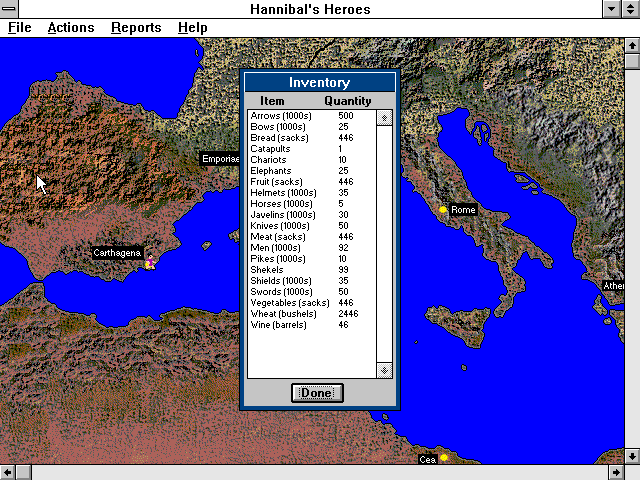
Task: Select the Bread (sacks) row
Action: point(311,138)
